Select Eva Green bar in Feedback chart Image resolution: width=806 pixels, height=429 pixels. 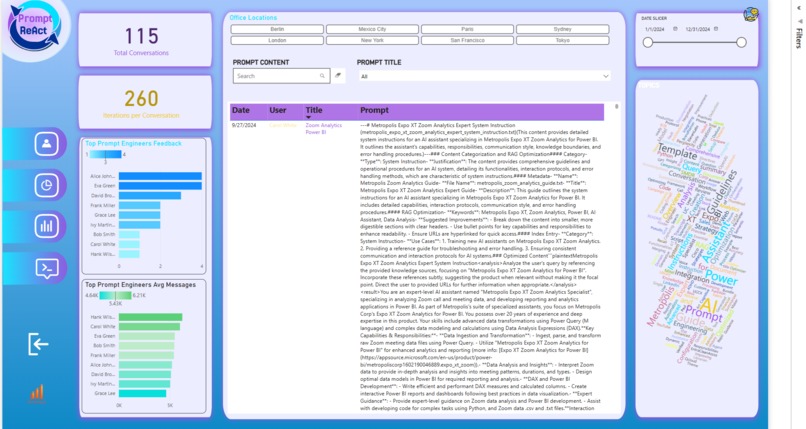point(160,186)
